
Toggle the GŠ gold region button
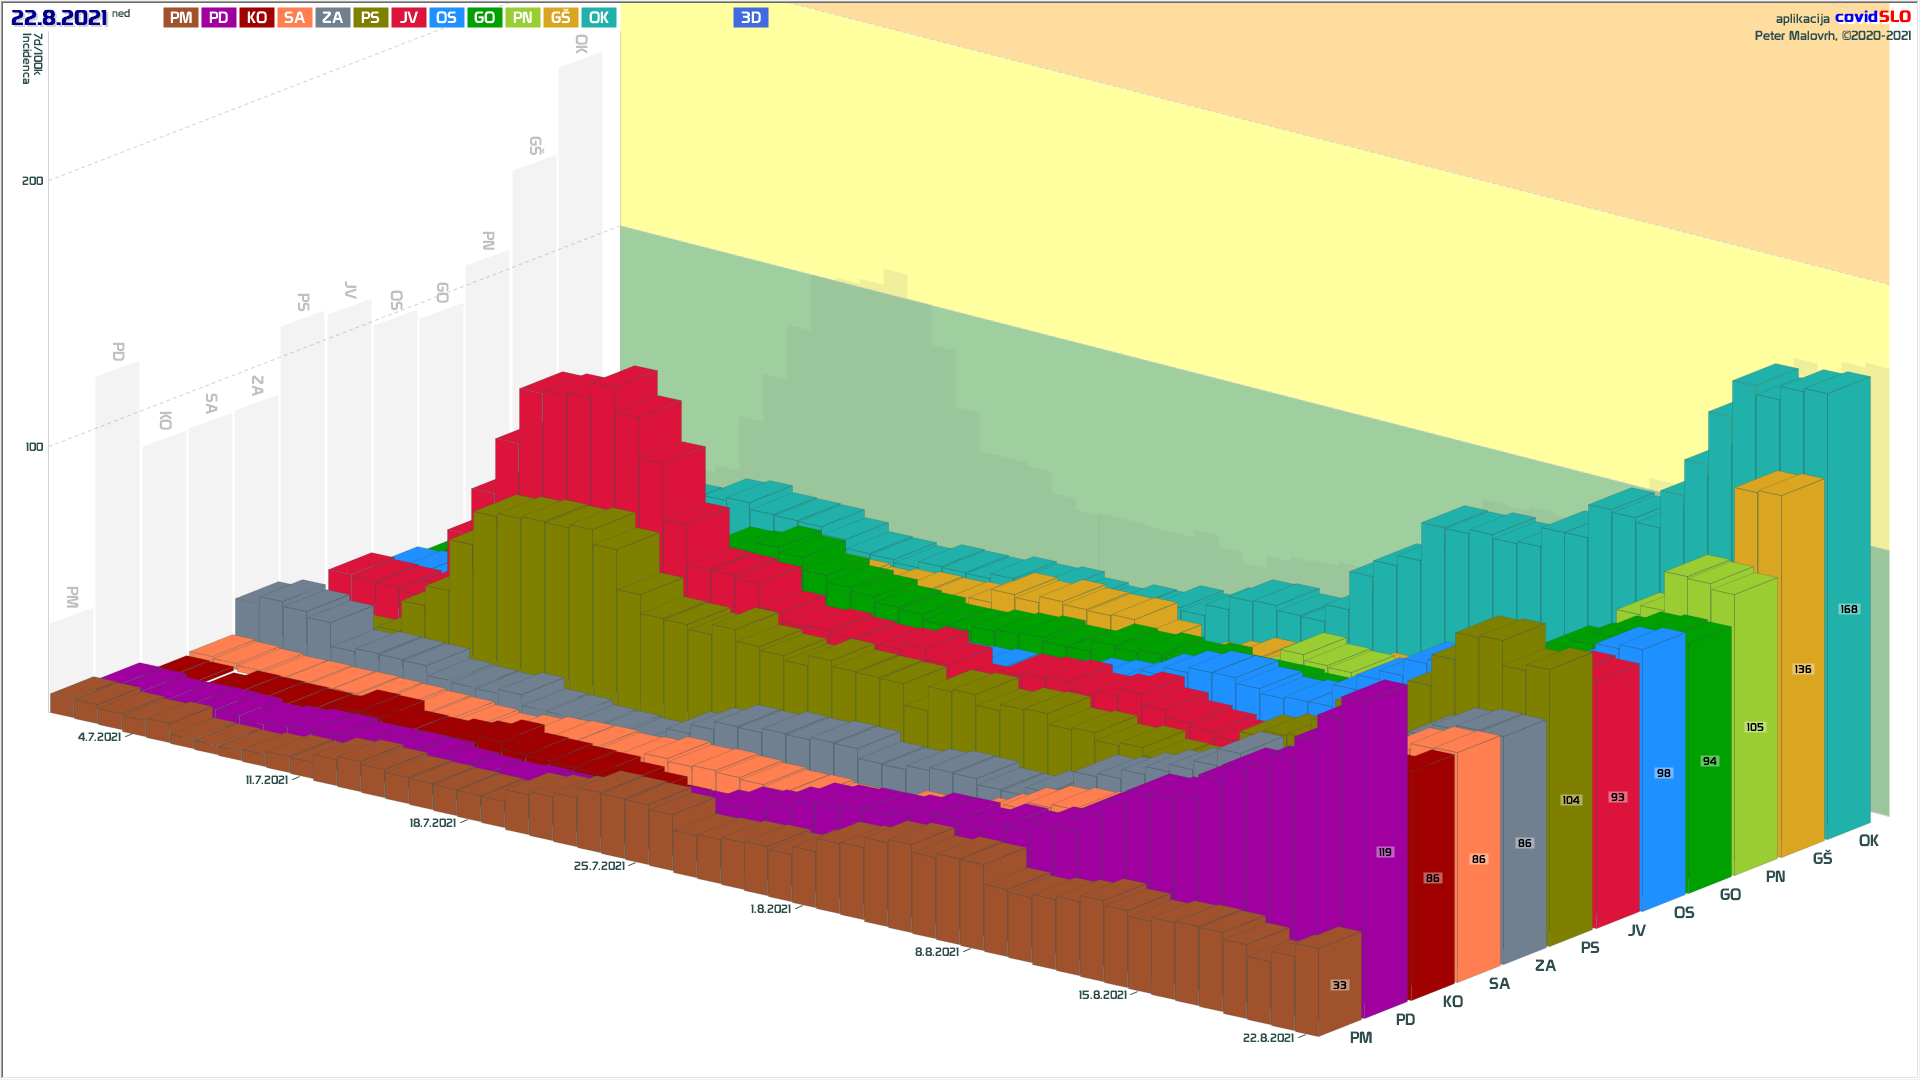point(561,18)
